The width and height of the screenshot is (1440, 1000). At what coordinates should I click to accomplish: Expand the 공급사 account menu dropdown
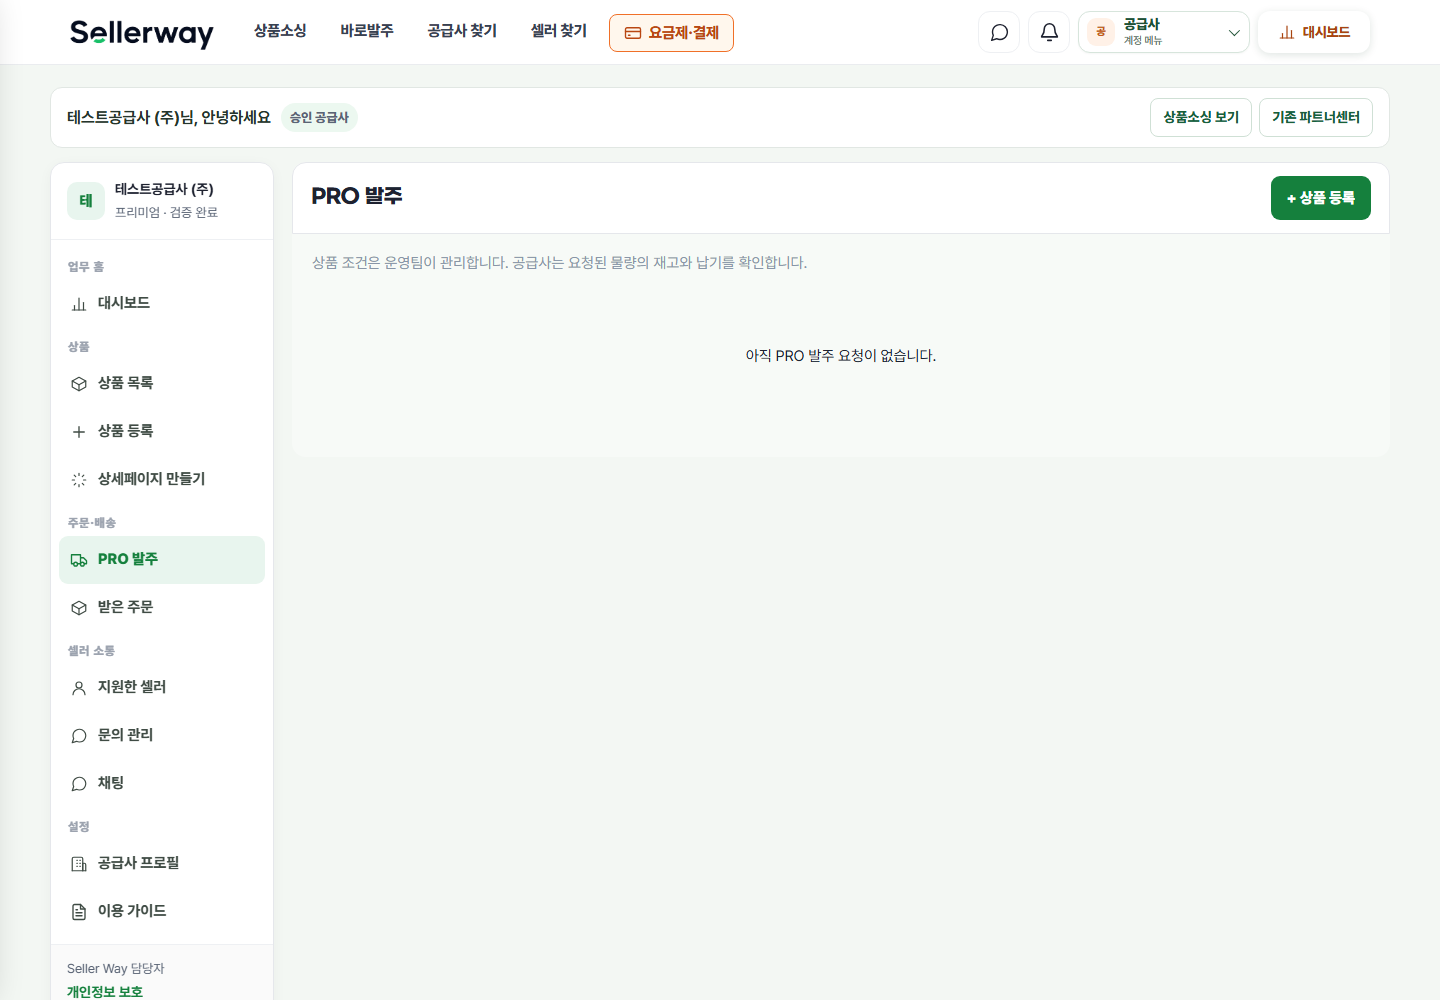pos(1164,32)
